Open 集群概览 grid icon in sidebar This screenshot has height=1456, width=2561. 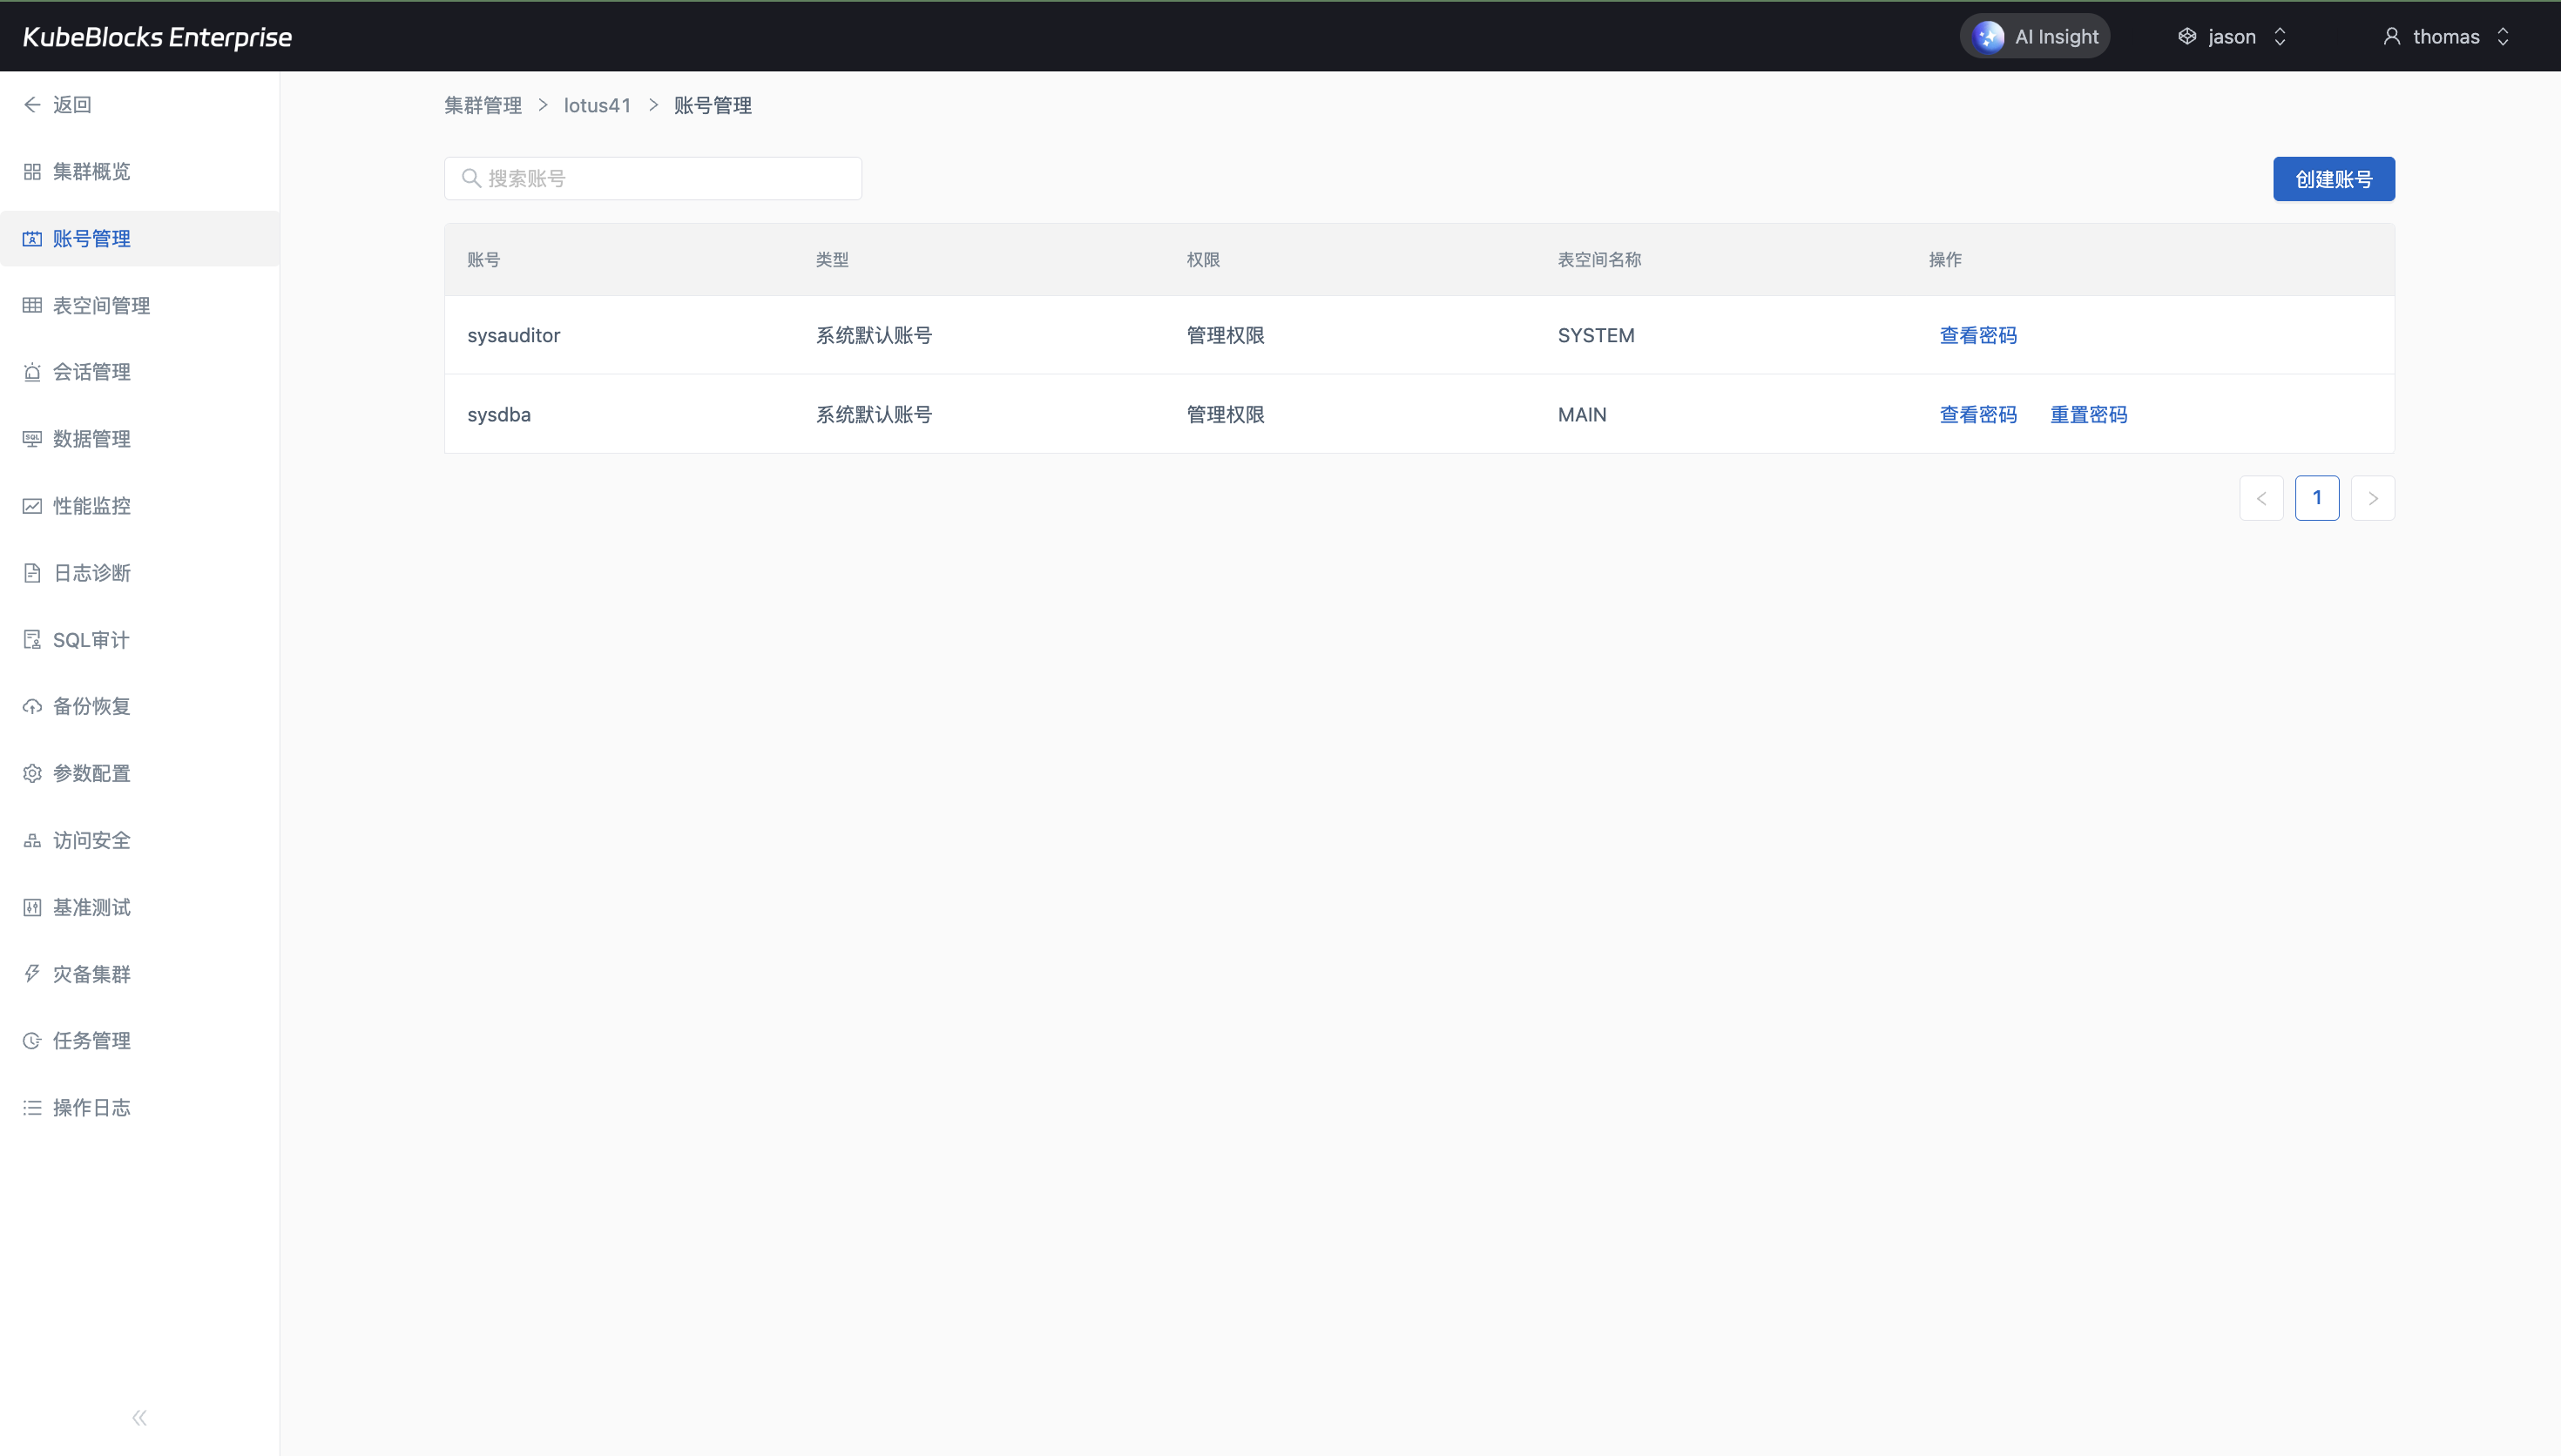coord(32,172)
